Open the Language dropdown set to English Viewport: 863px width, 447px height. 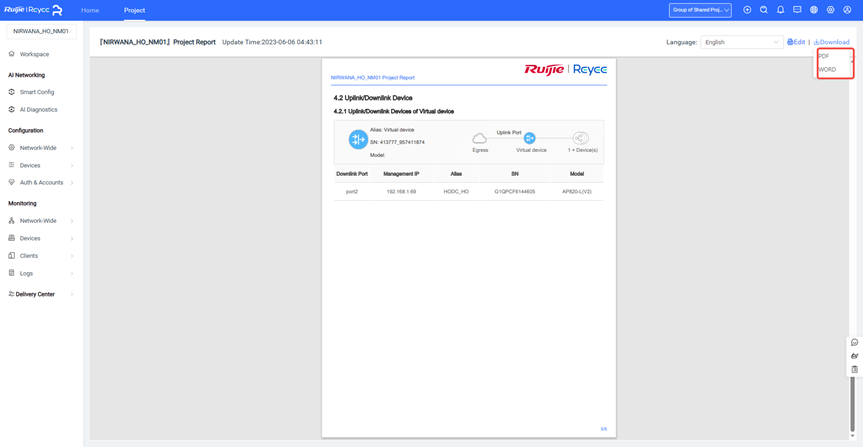(741, 42)
